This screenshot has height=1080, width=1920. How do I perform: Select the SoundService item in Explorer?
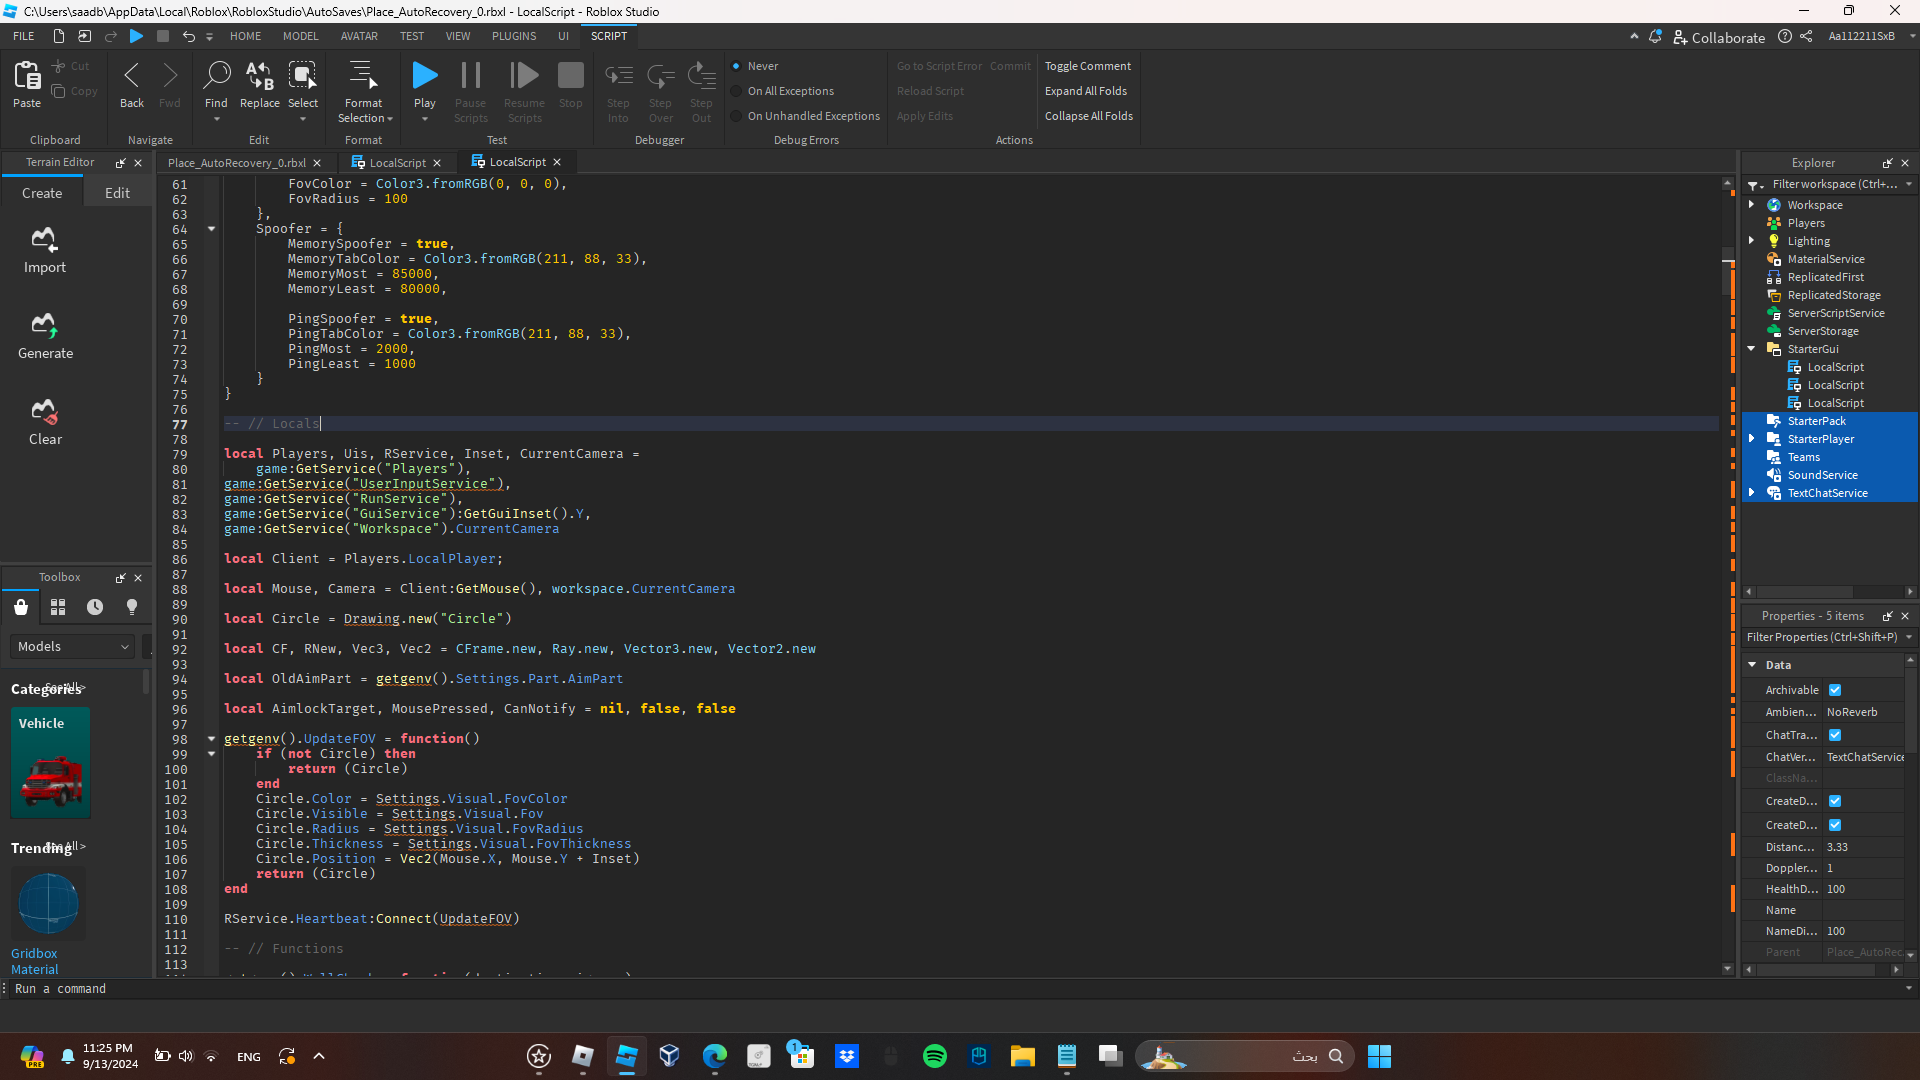[1822, 476]
